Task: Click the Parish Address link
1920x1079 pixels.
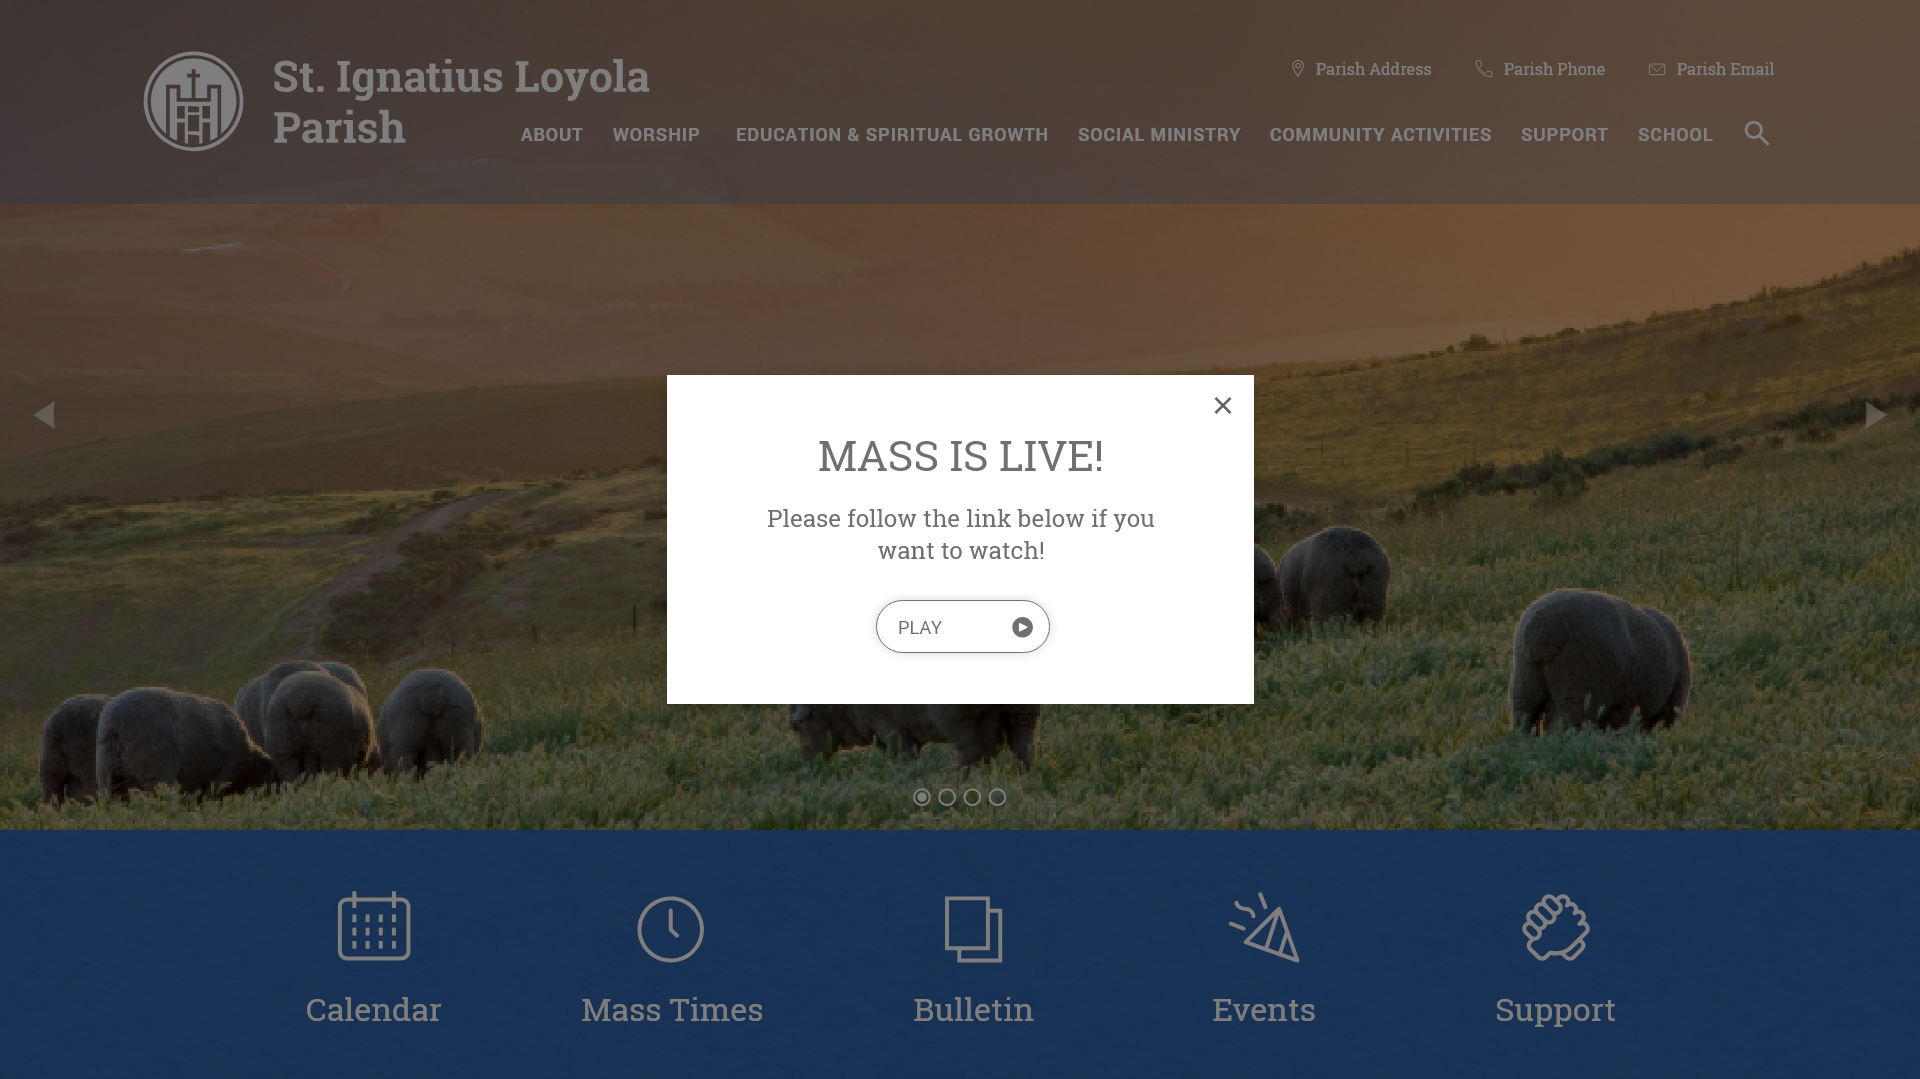Action: (1361, 69)
